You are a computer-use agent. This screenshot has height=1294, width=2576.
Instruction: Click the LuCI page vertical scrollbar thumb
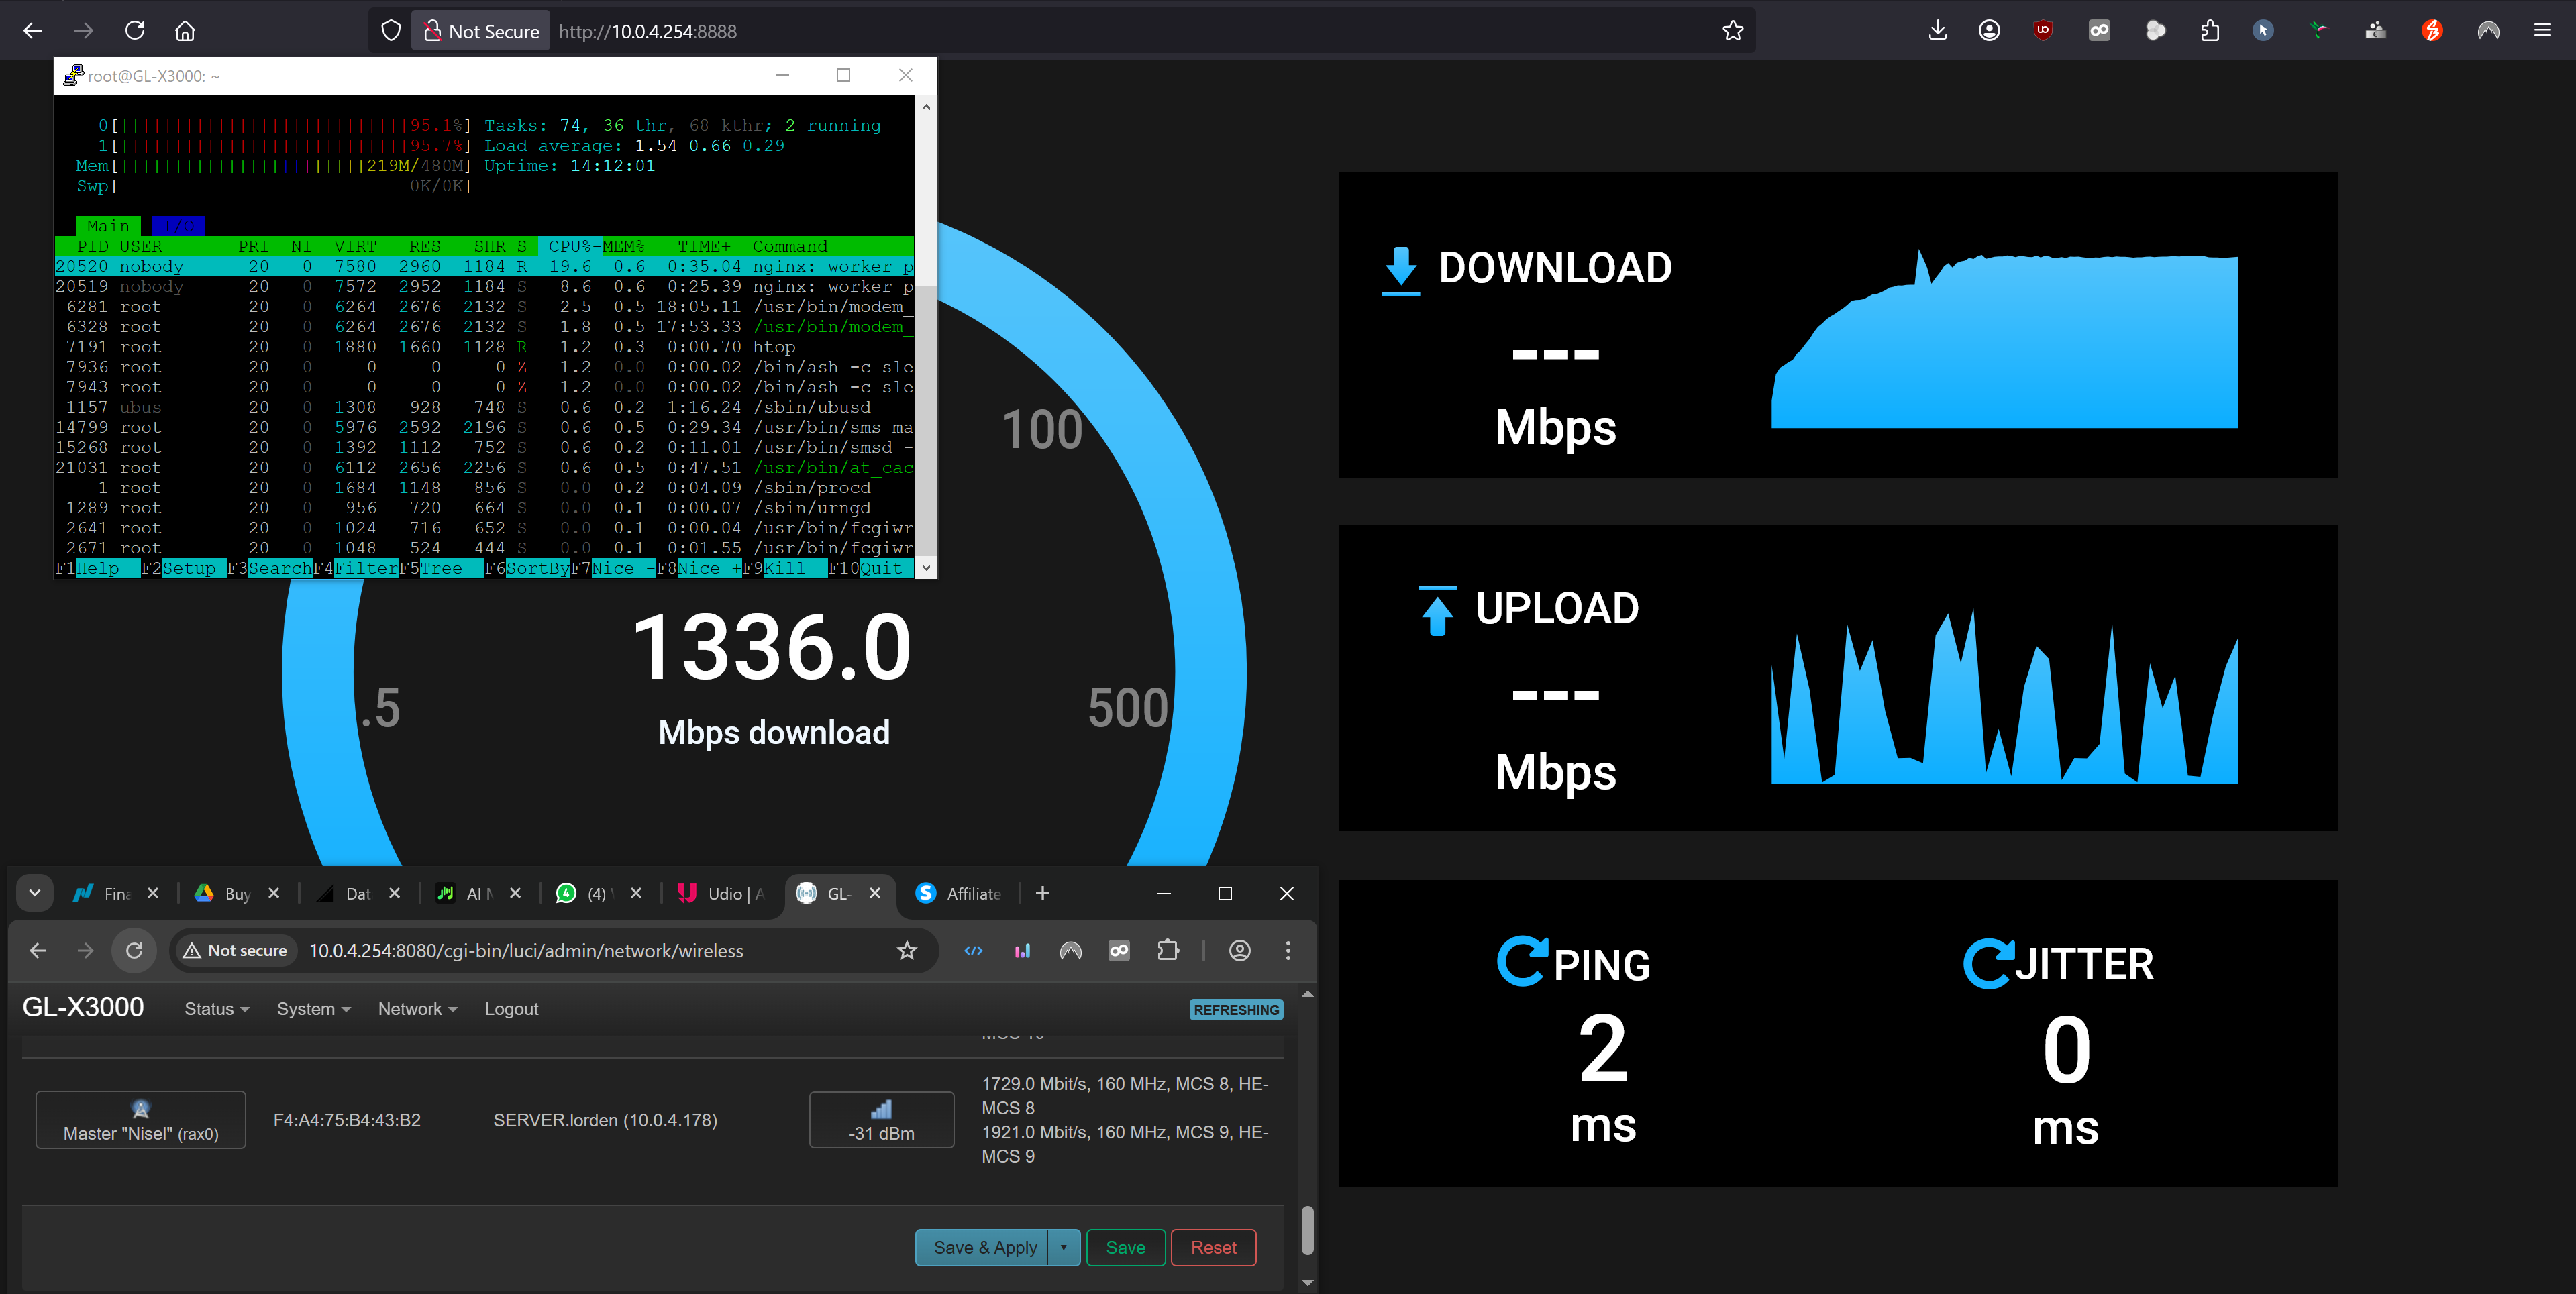(1307, 1230)
